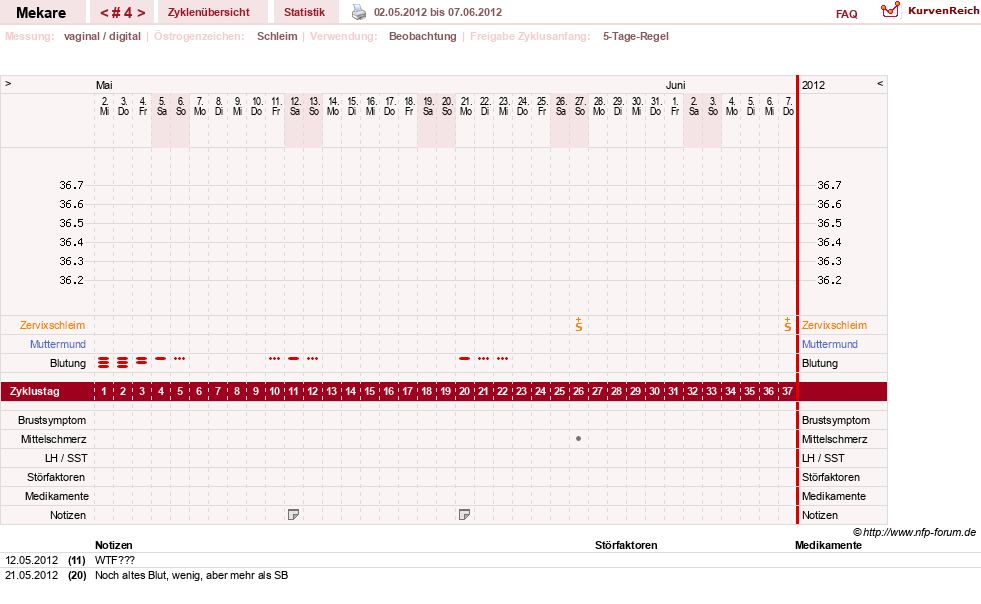981x604 pixels.
Task: Click light bleeding marker on cycle day 20
Action: tap(464, 359)
